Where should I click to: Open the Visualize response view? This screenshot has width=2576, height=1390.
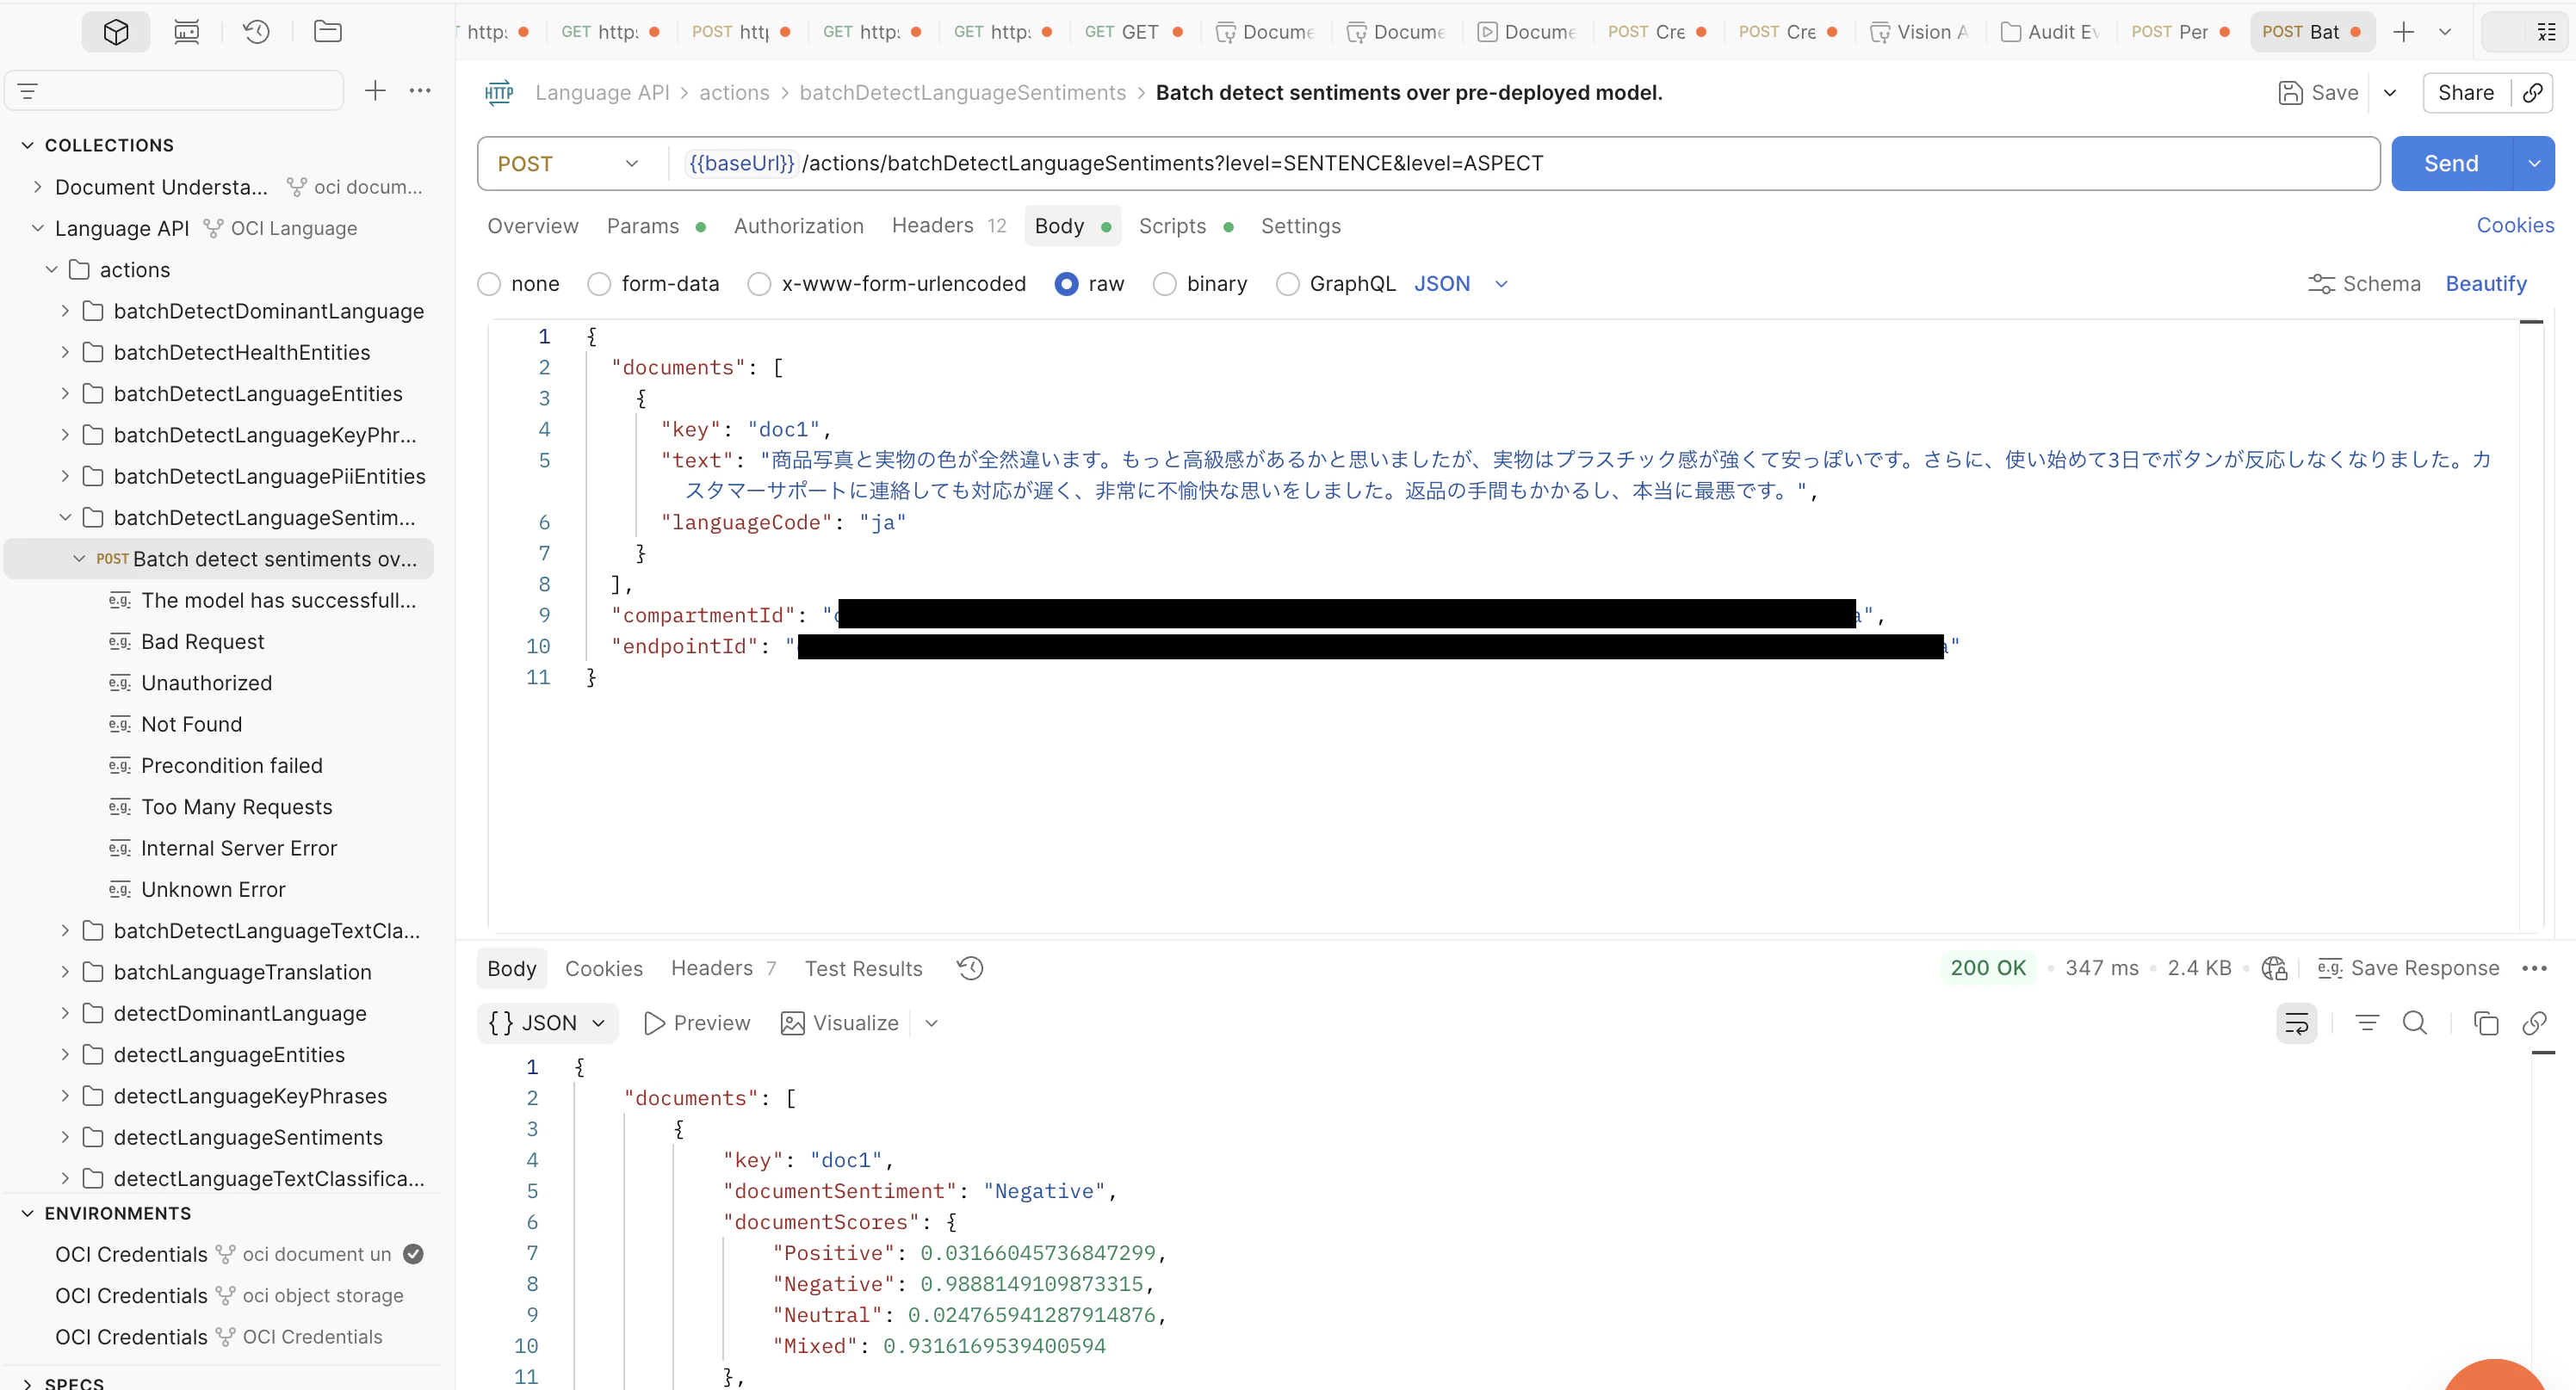[840, 1023]
